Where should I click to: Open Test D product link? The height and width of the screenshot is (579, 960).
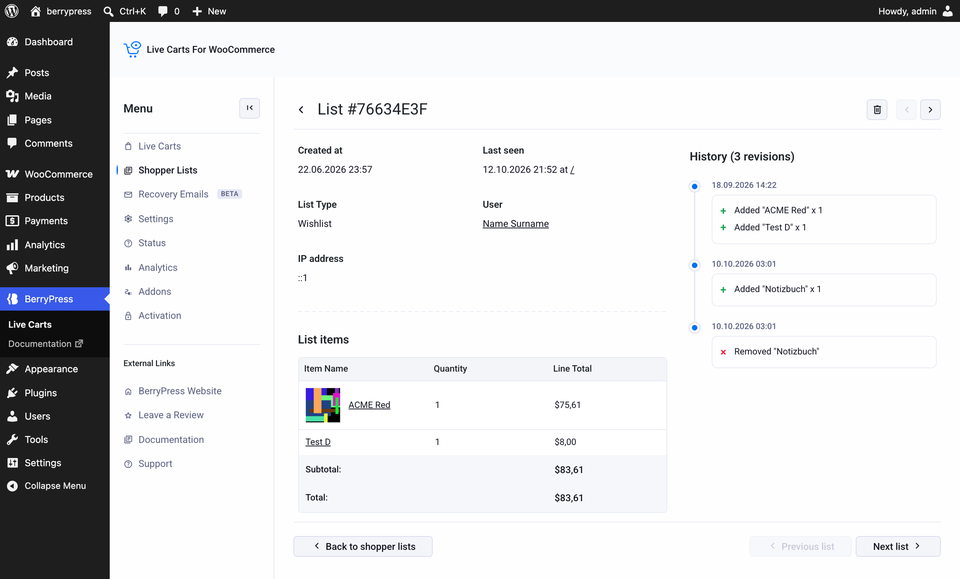[x=318, y=442]
